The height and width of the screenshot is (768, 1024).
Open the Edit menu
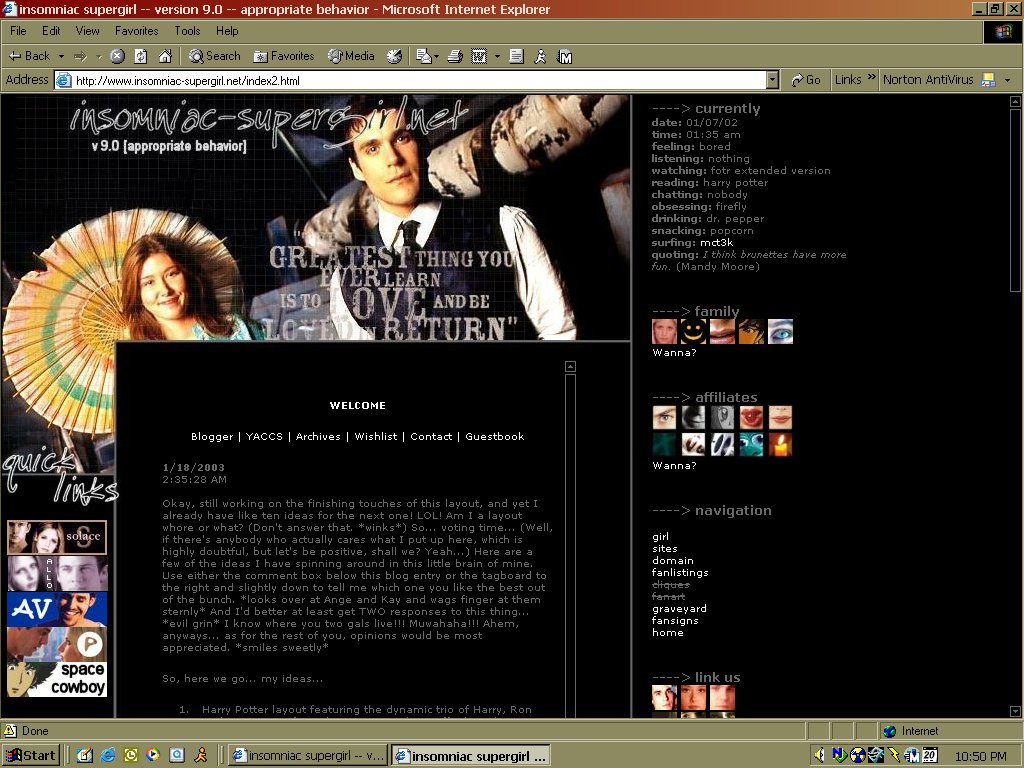pyautogui.click(x=51, y=31)
